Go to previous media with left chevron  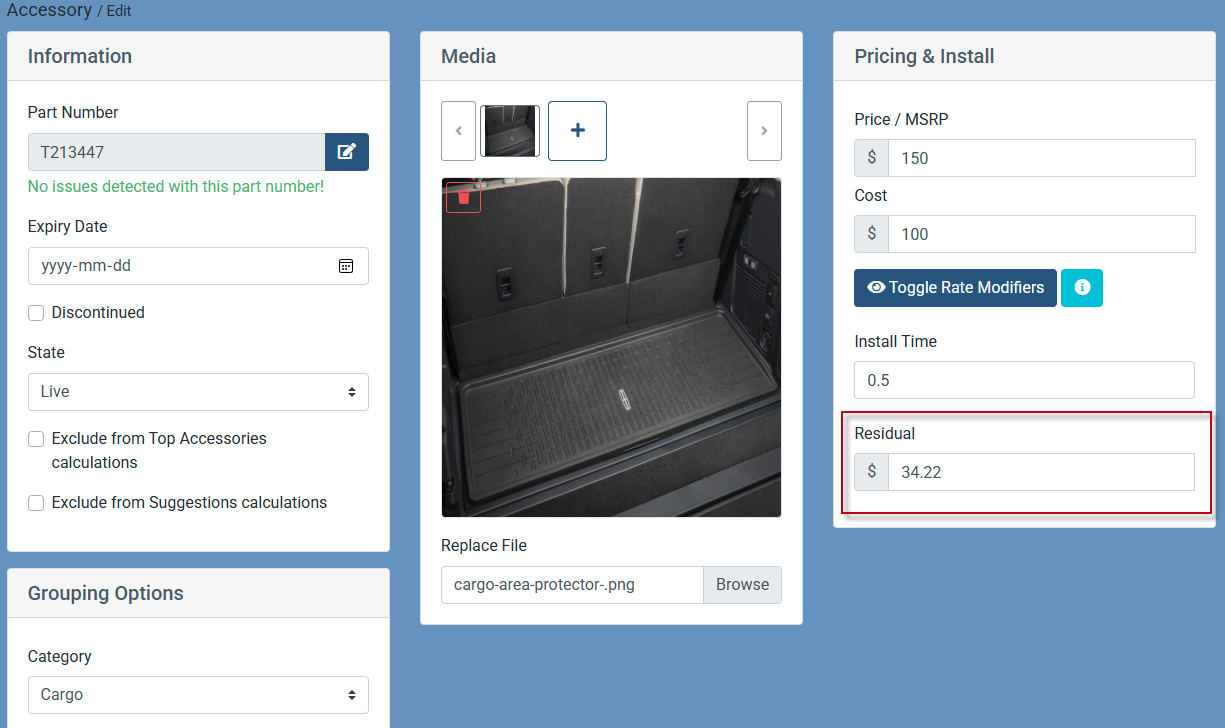(x=458, y=131)
